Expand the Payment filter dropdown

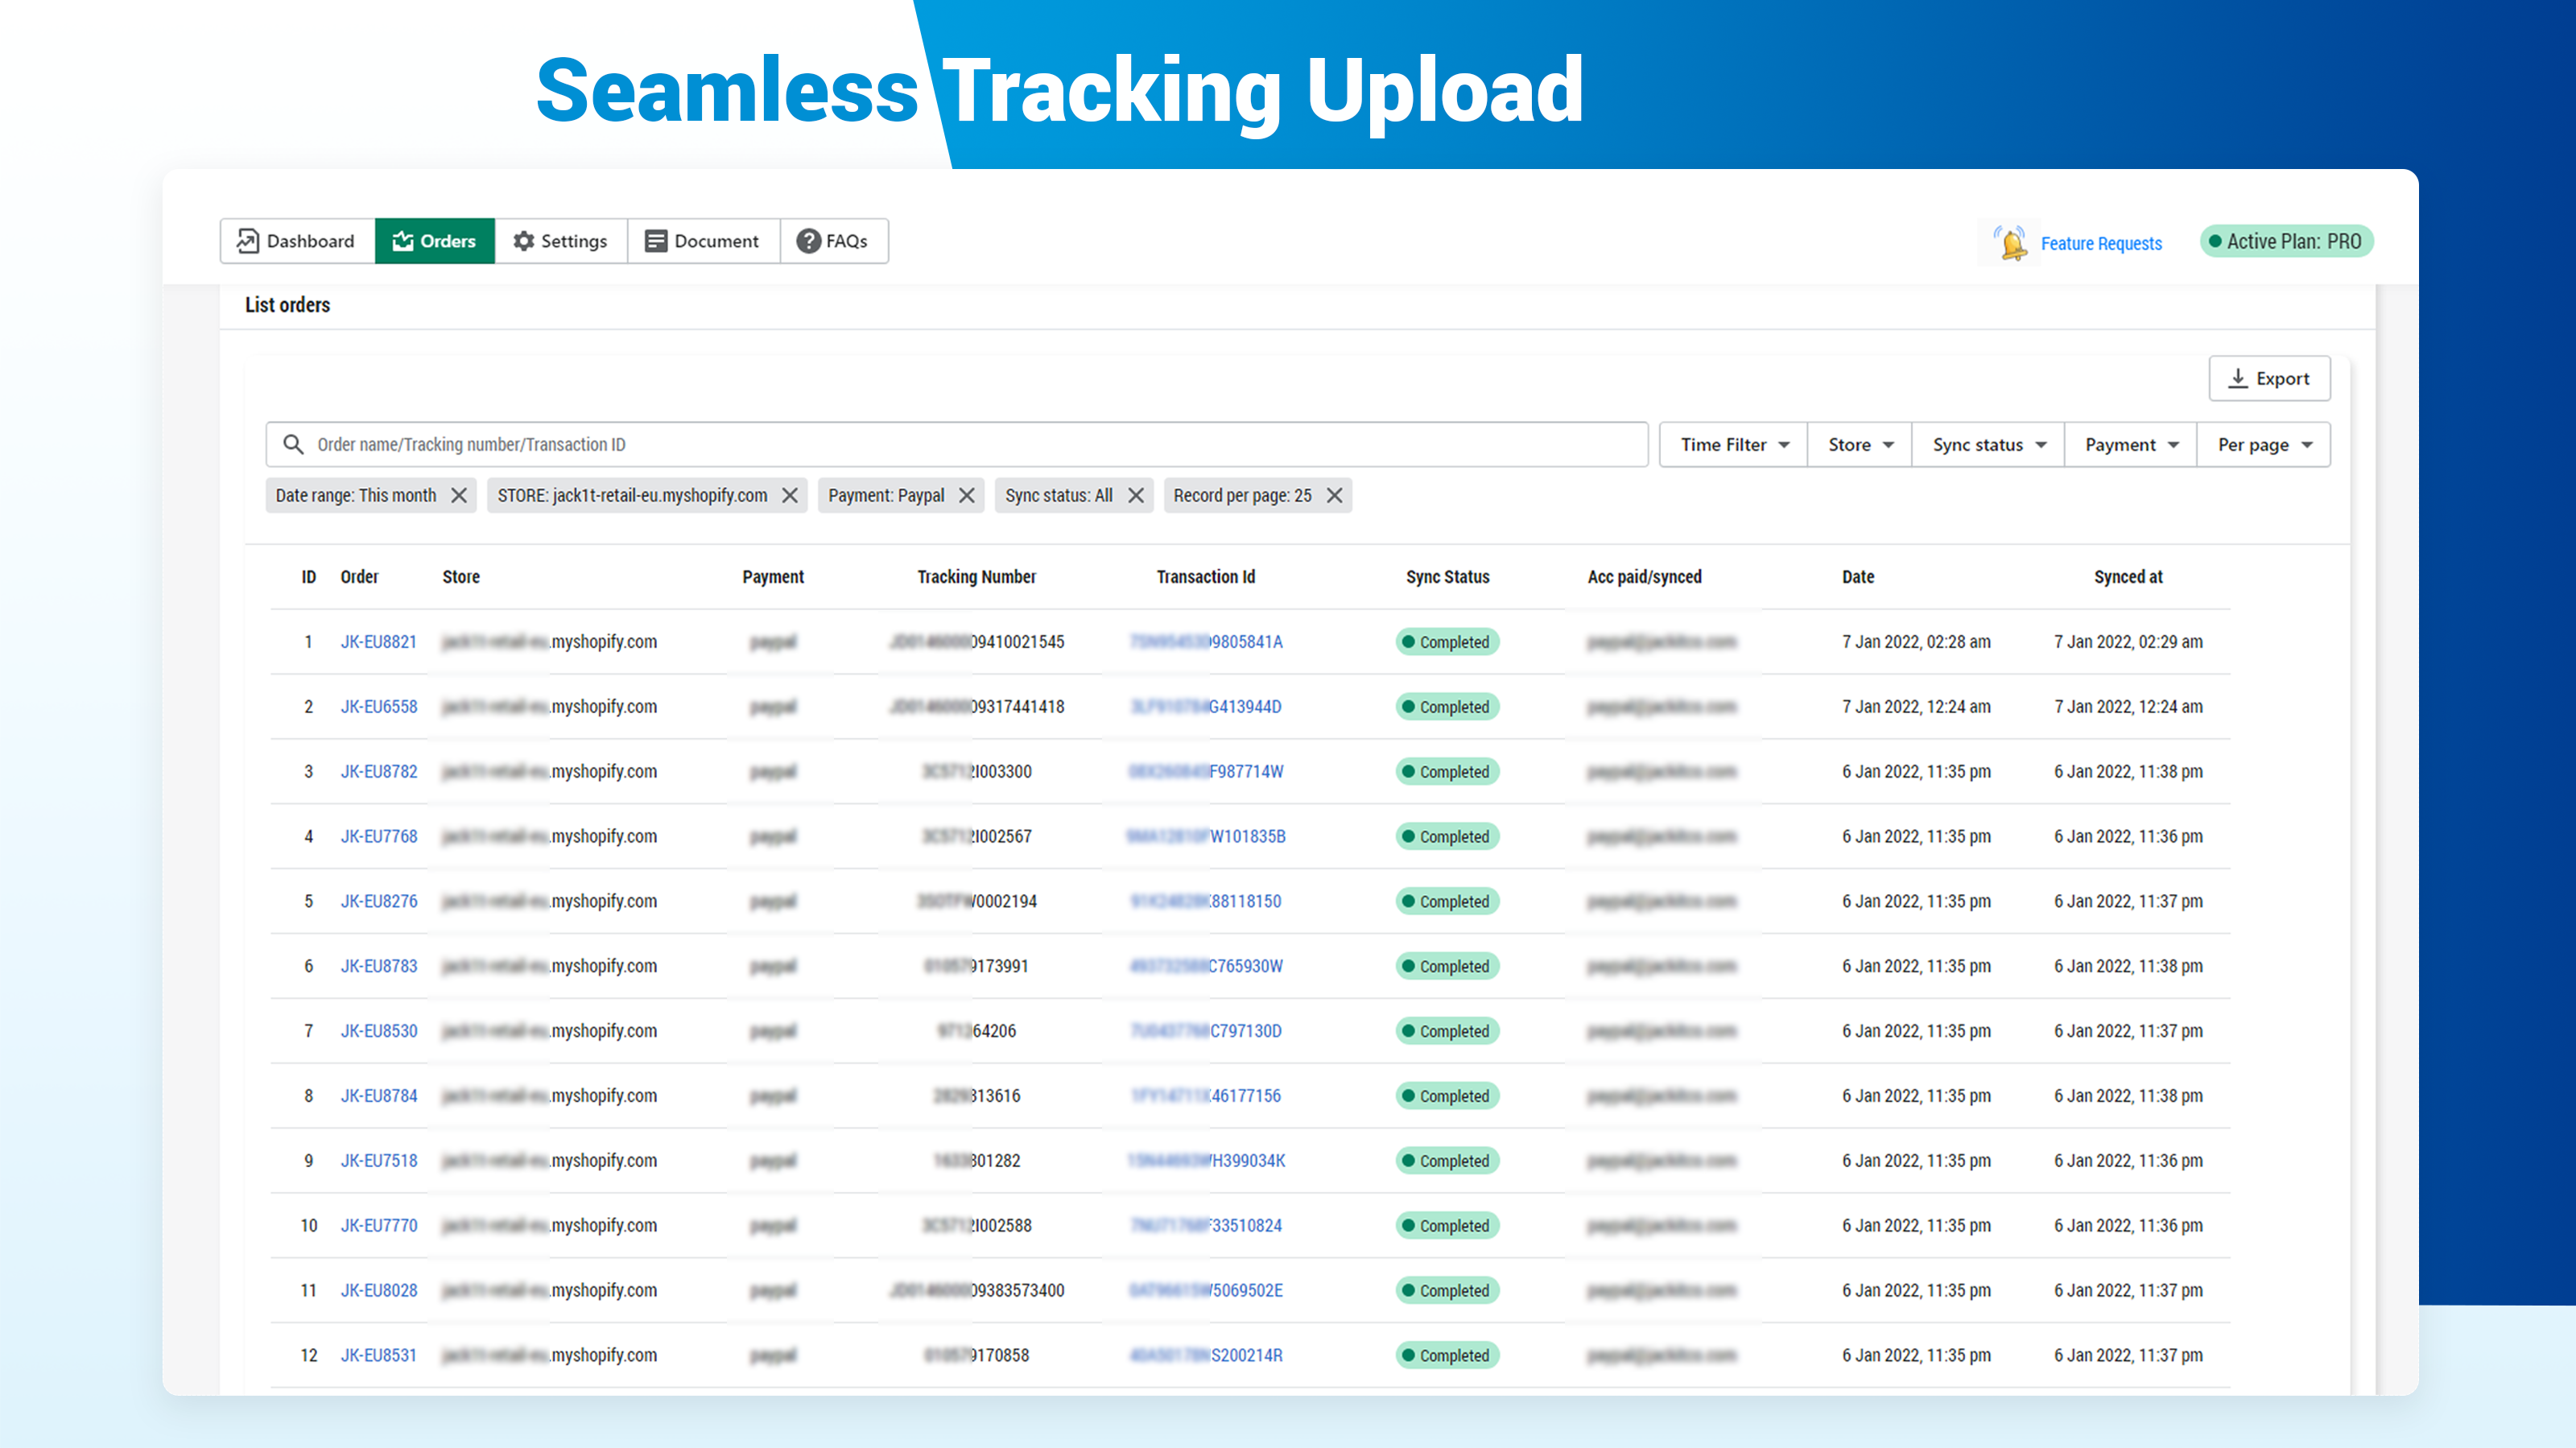pyautogui.click(x=2130, y=444)
